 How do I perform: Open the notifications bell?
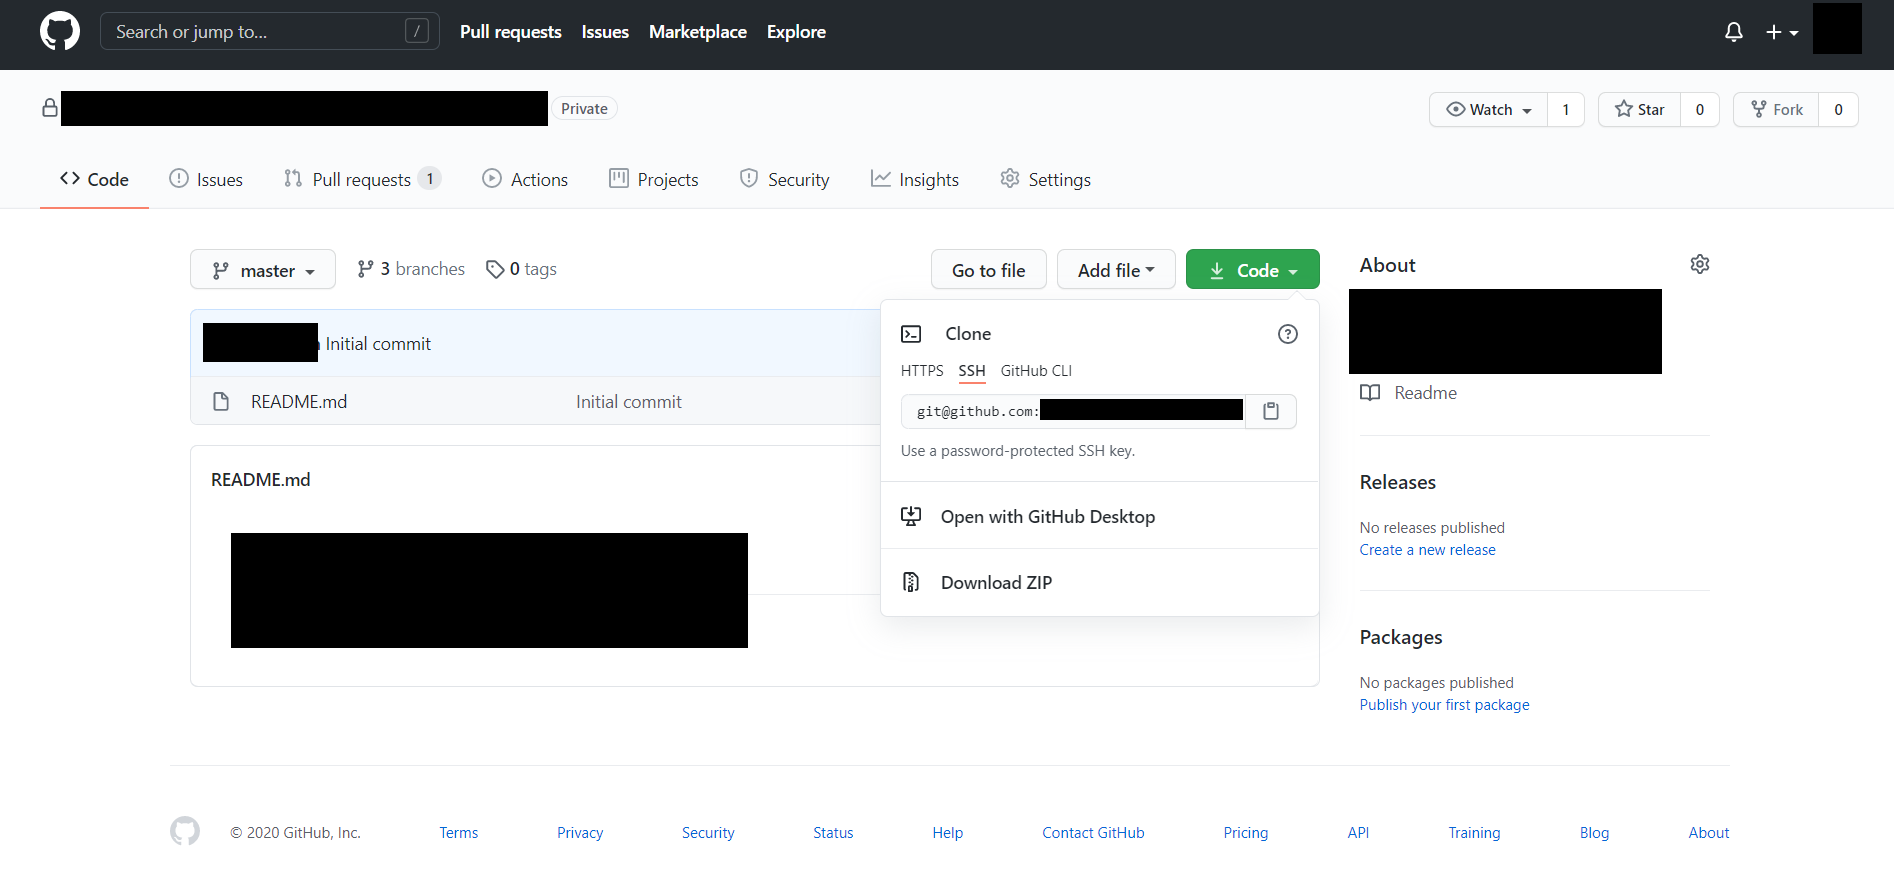coord(1734,32)
